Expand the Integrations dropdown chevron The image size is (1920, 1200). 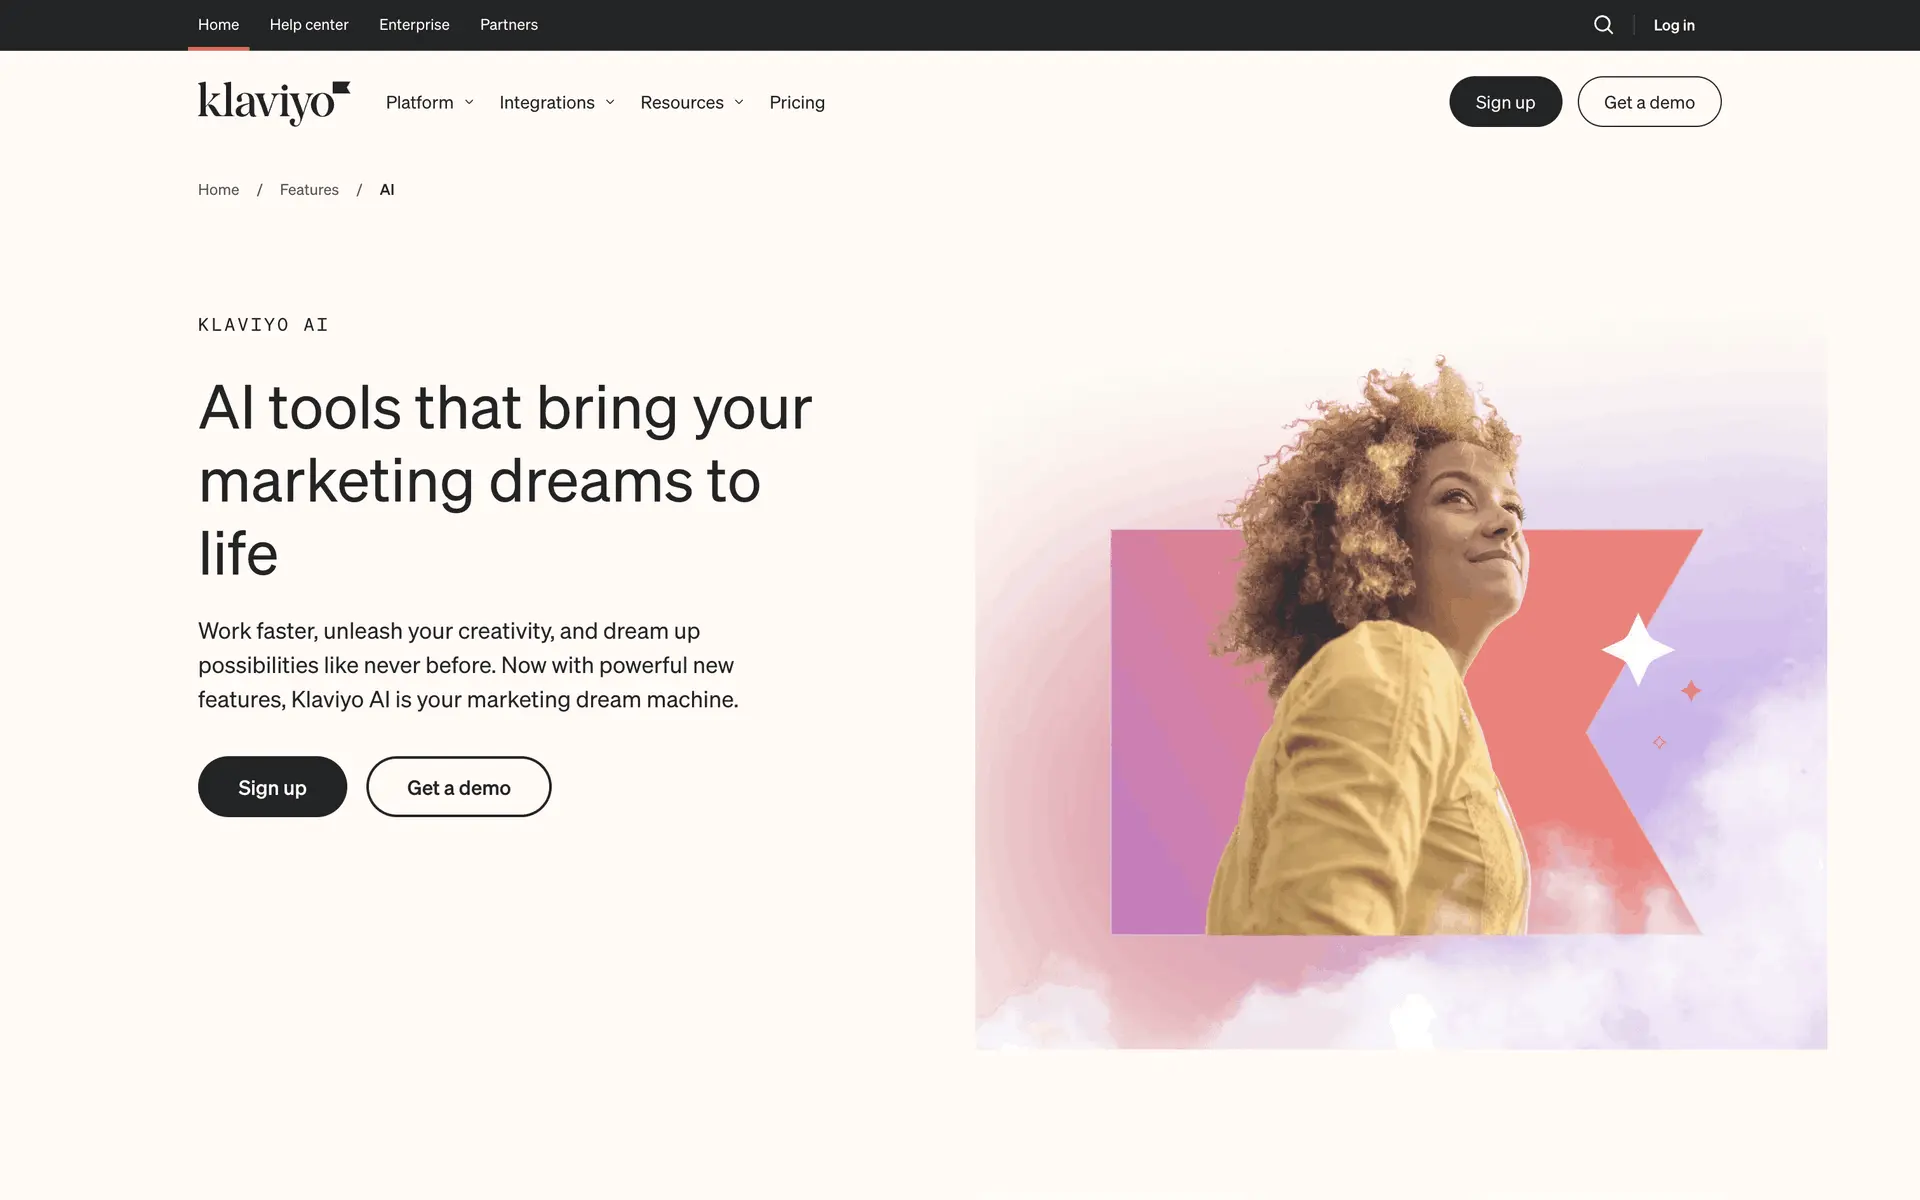(610, 102)
